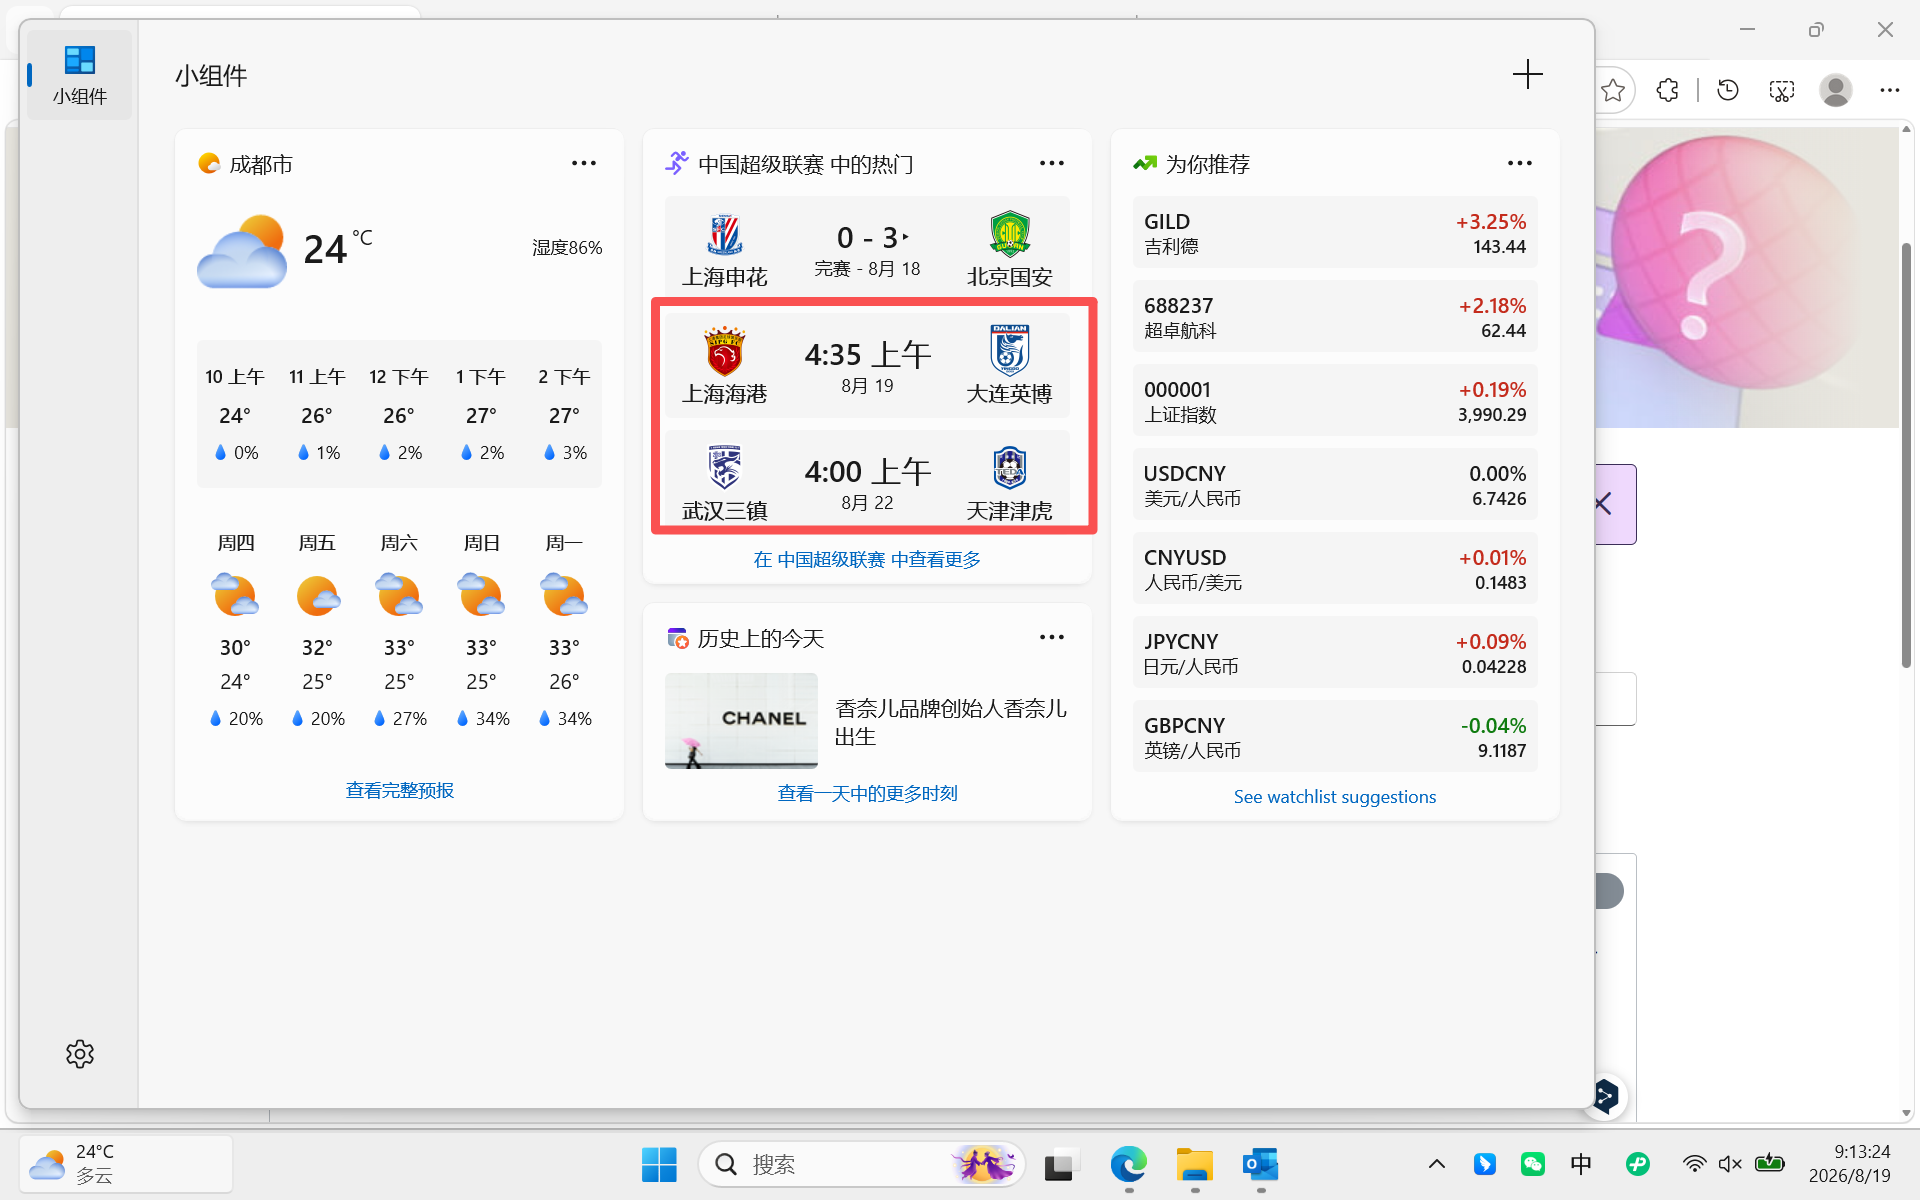Open Edge profile avatar
The height and width of the screenshot is (1200, 1920).
pos(1835,90)
